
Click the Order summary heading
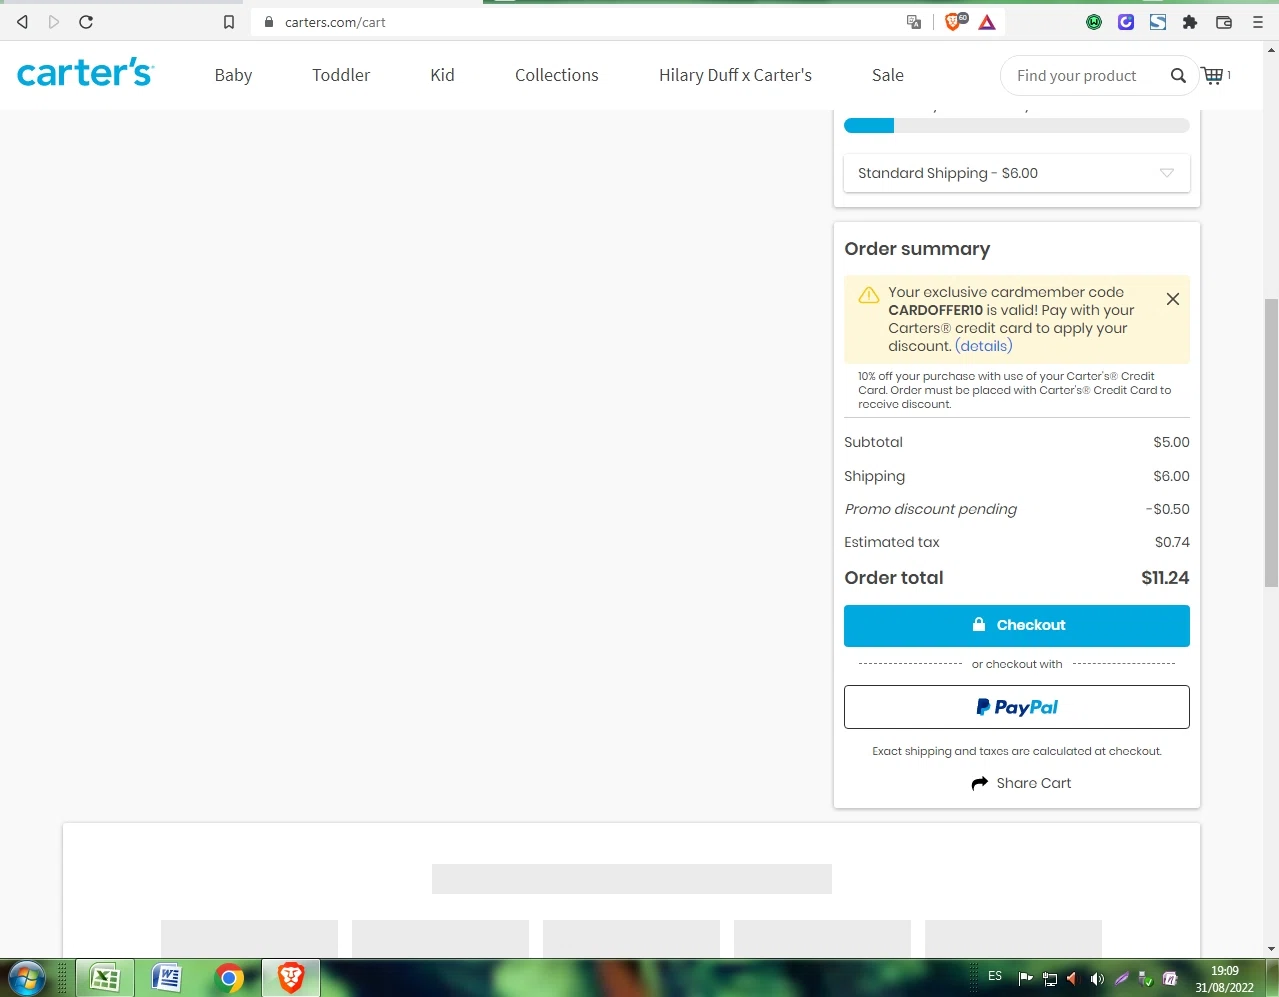pos(917,249)
